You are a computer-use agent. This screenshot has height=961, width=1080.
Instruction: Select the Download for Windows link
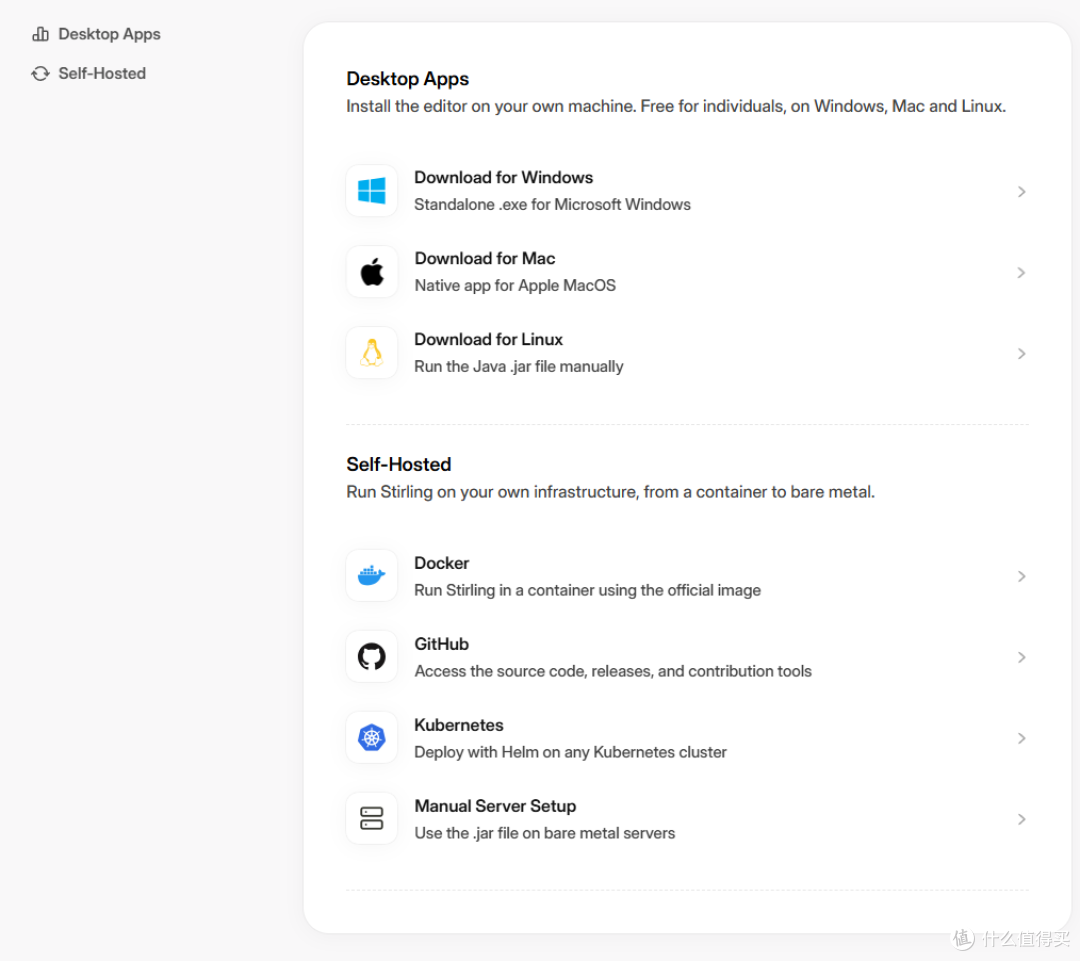coord(503,177)
